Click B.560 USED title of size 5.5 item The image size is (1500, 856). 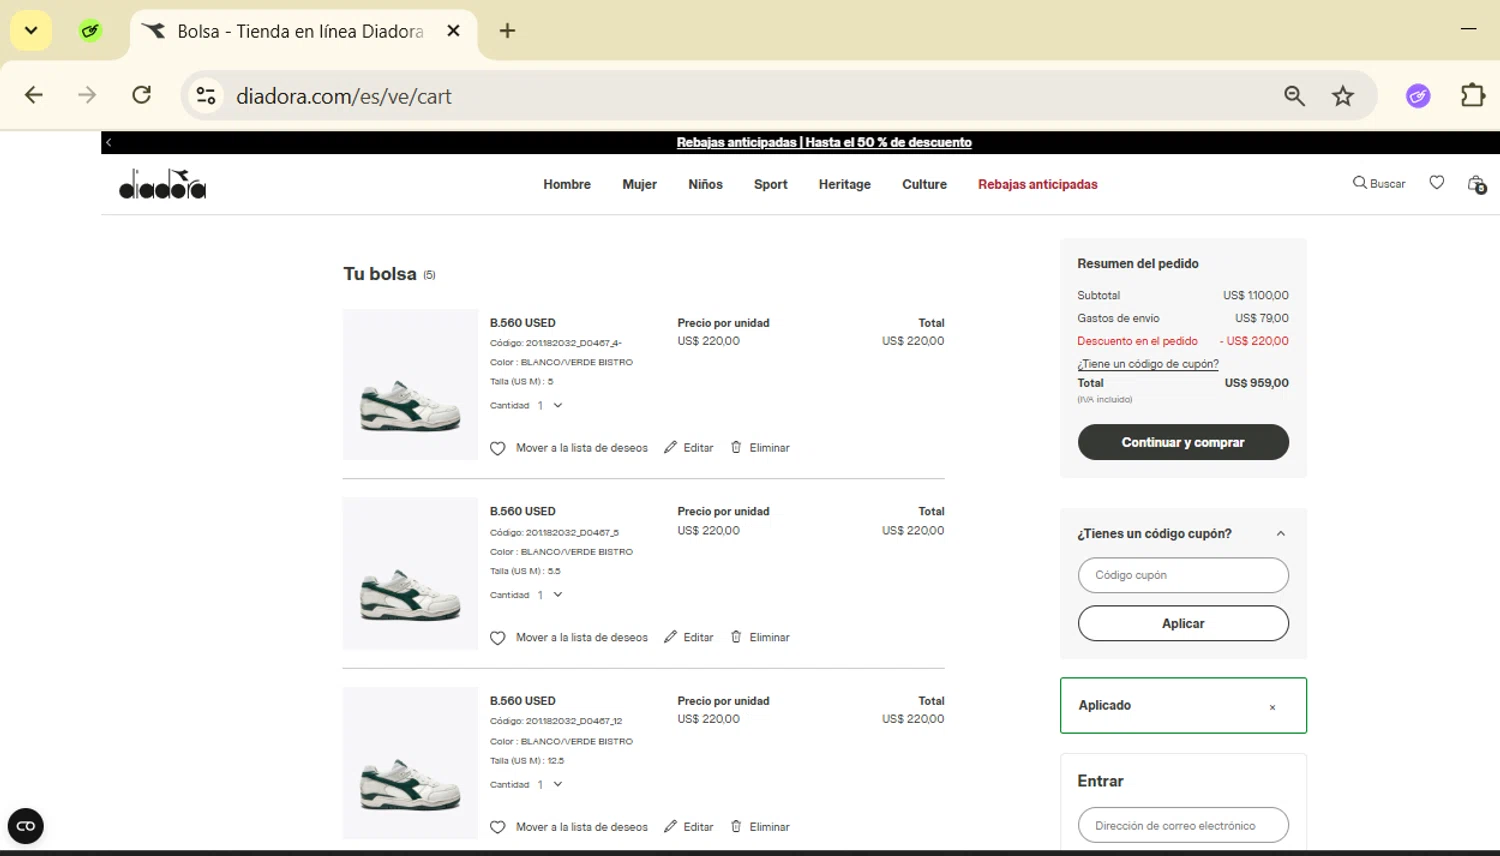point(522,512)
